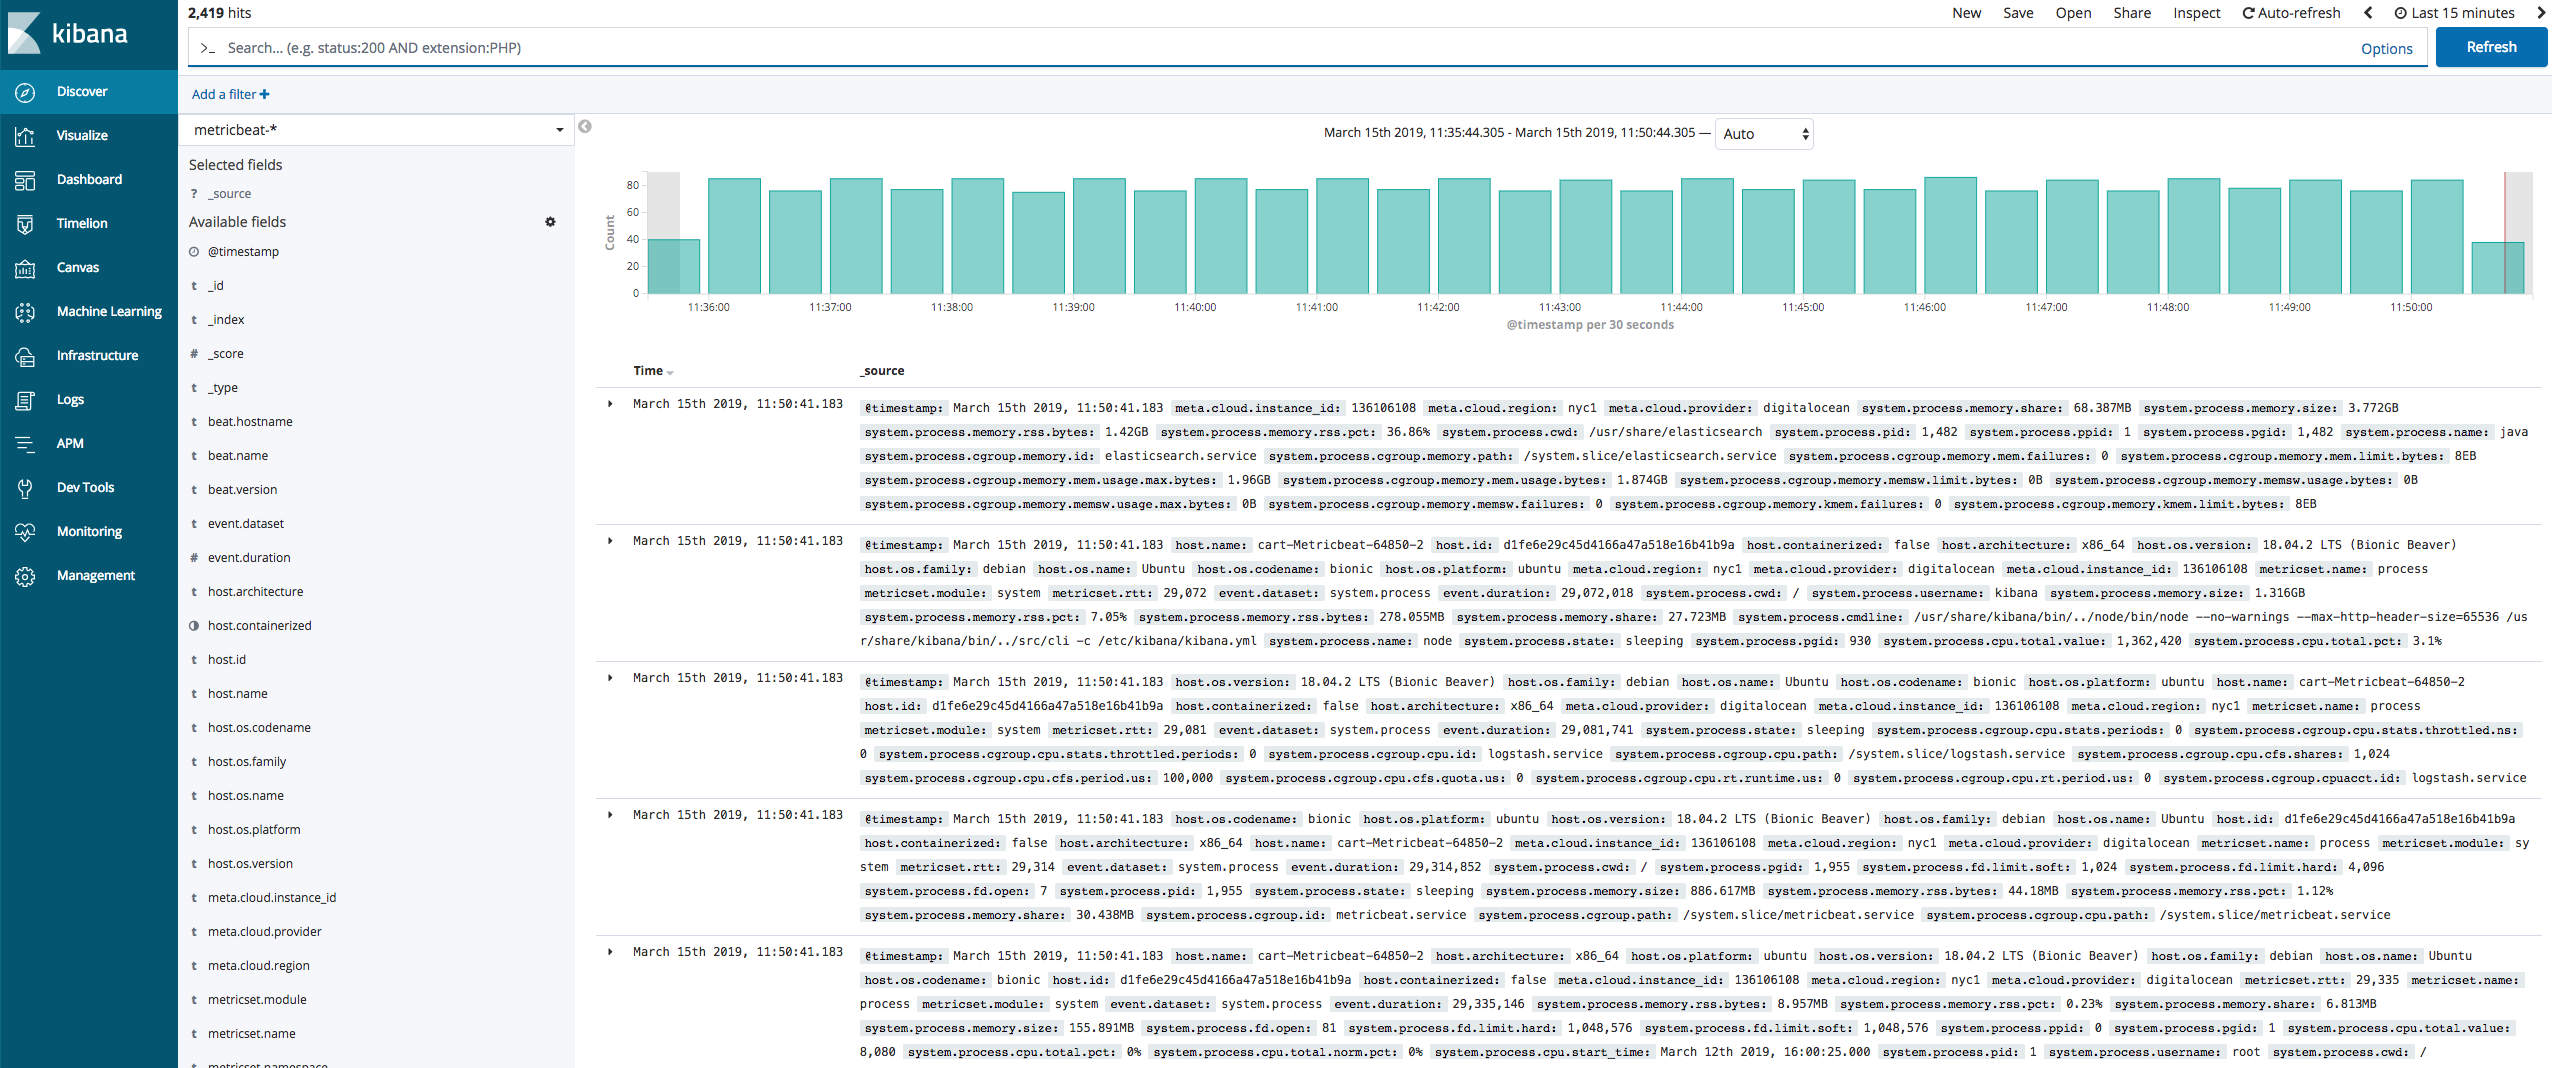This screenshot has width=2552, height=1068.
Task: Click the boolean icon beside host.containerized
Action: [194, 626]
